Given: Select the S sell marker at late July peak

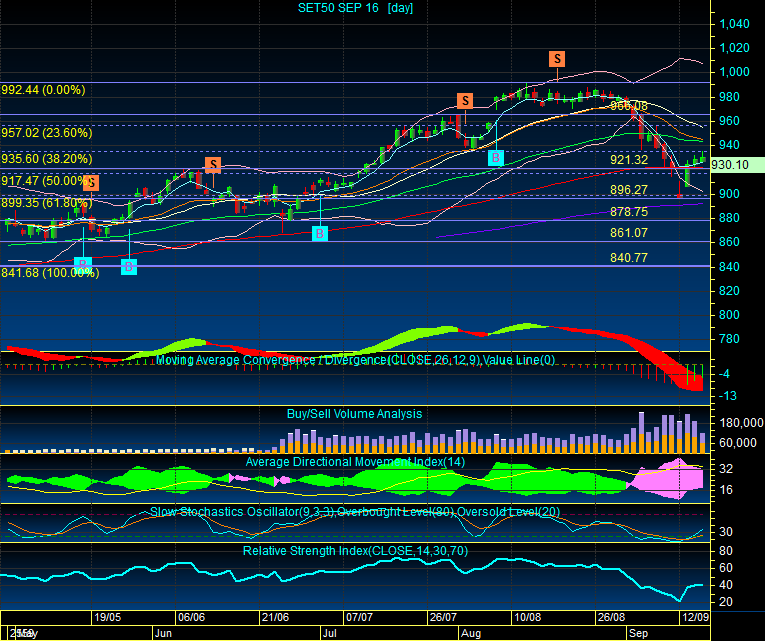Looking at the screenshot, I should 465,100.
